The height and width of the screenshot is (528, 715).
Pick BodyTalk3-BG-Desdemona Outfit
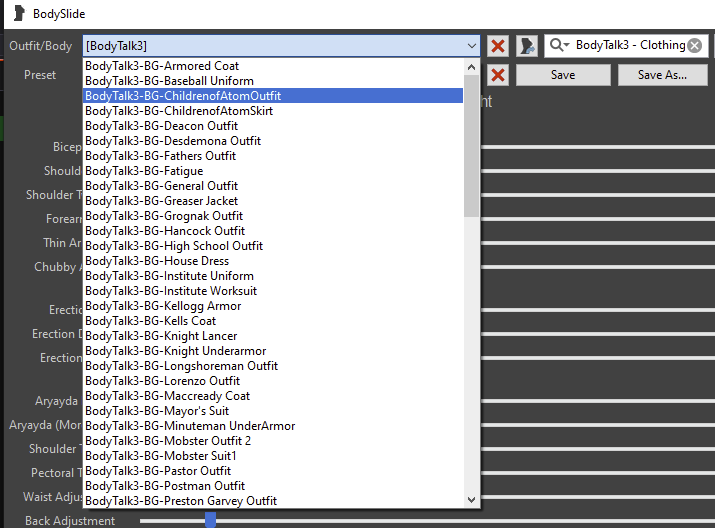coord(273,141)
